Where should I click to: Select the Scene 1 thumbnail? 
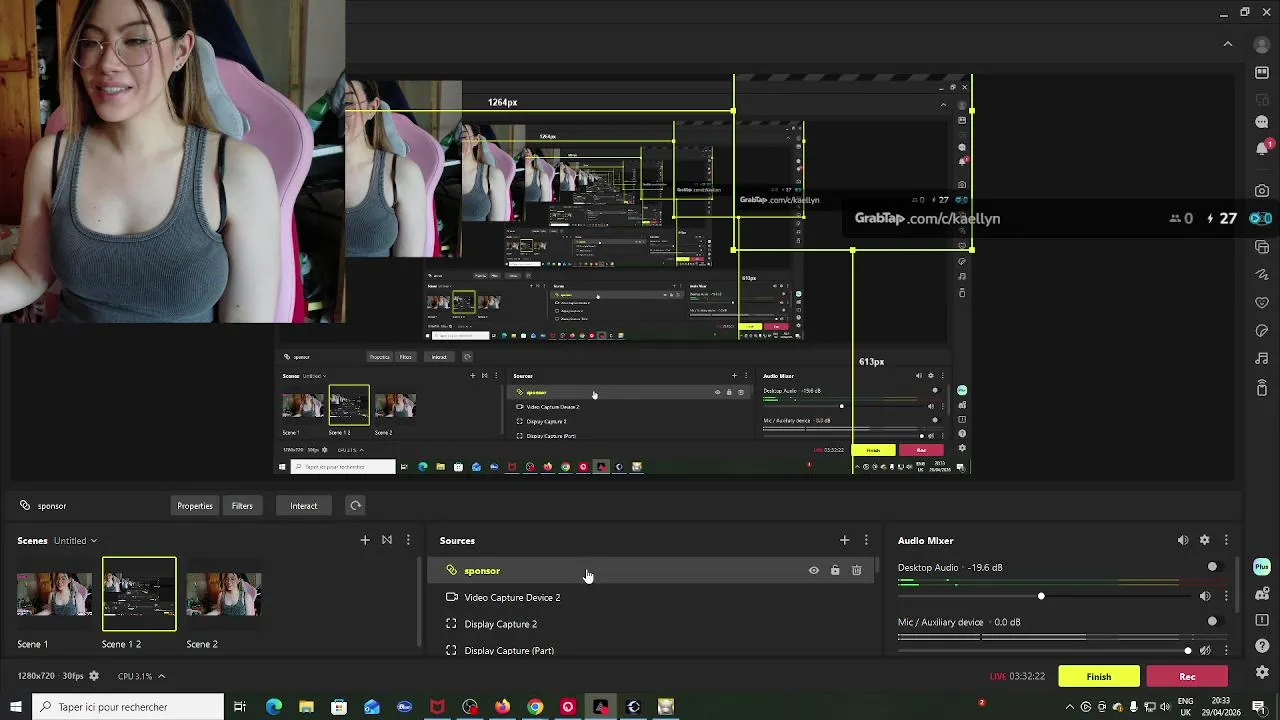click(x=54, y=594)
